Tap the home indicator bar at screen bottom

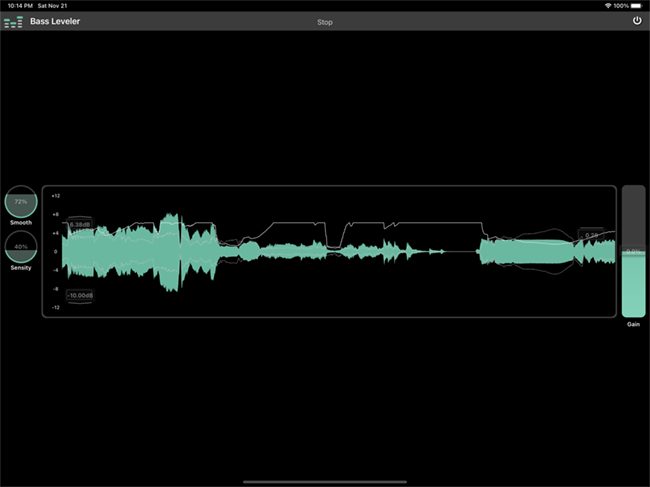point(325,481)
